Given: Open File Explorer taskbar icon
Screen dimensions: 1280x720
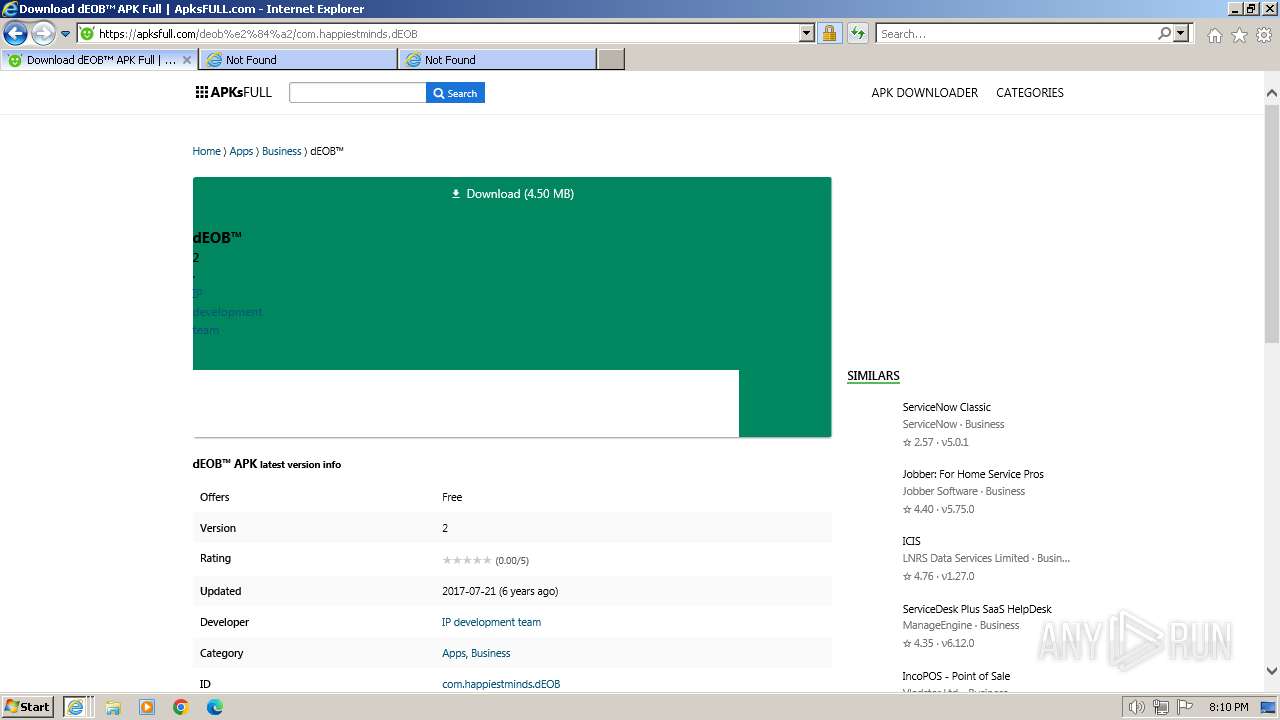Looking at the screenshot, I should click(113, 707).
